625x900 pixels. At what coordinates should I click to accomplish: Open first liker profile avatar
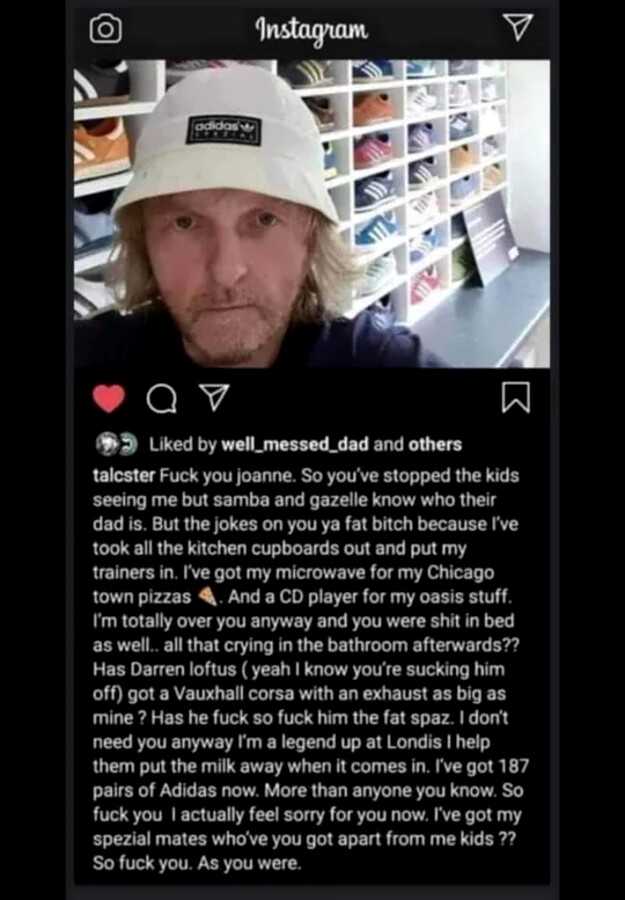[106, 445]
